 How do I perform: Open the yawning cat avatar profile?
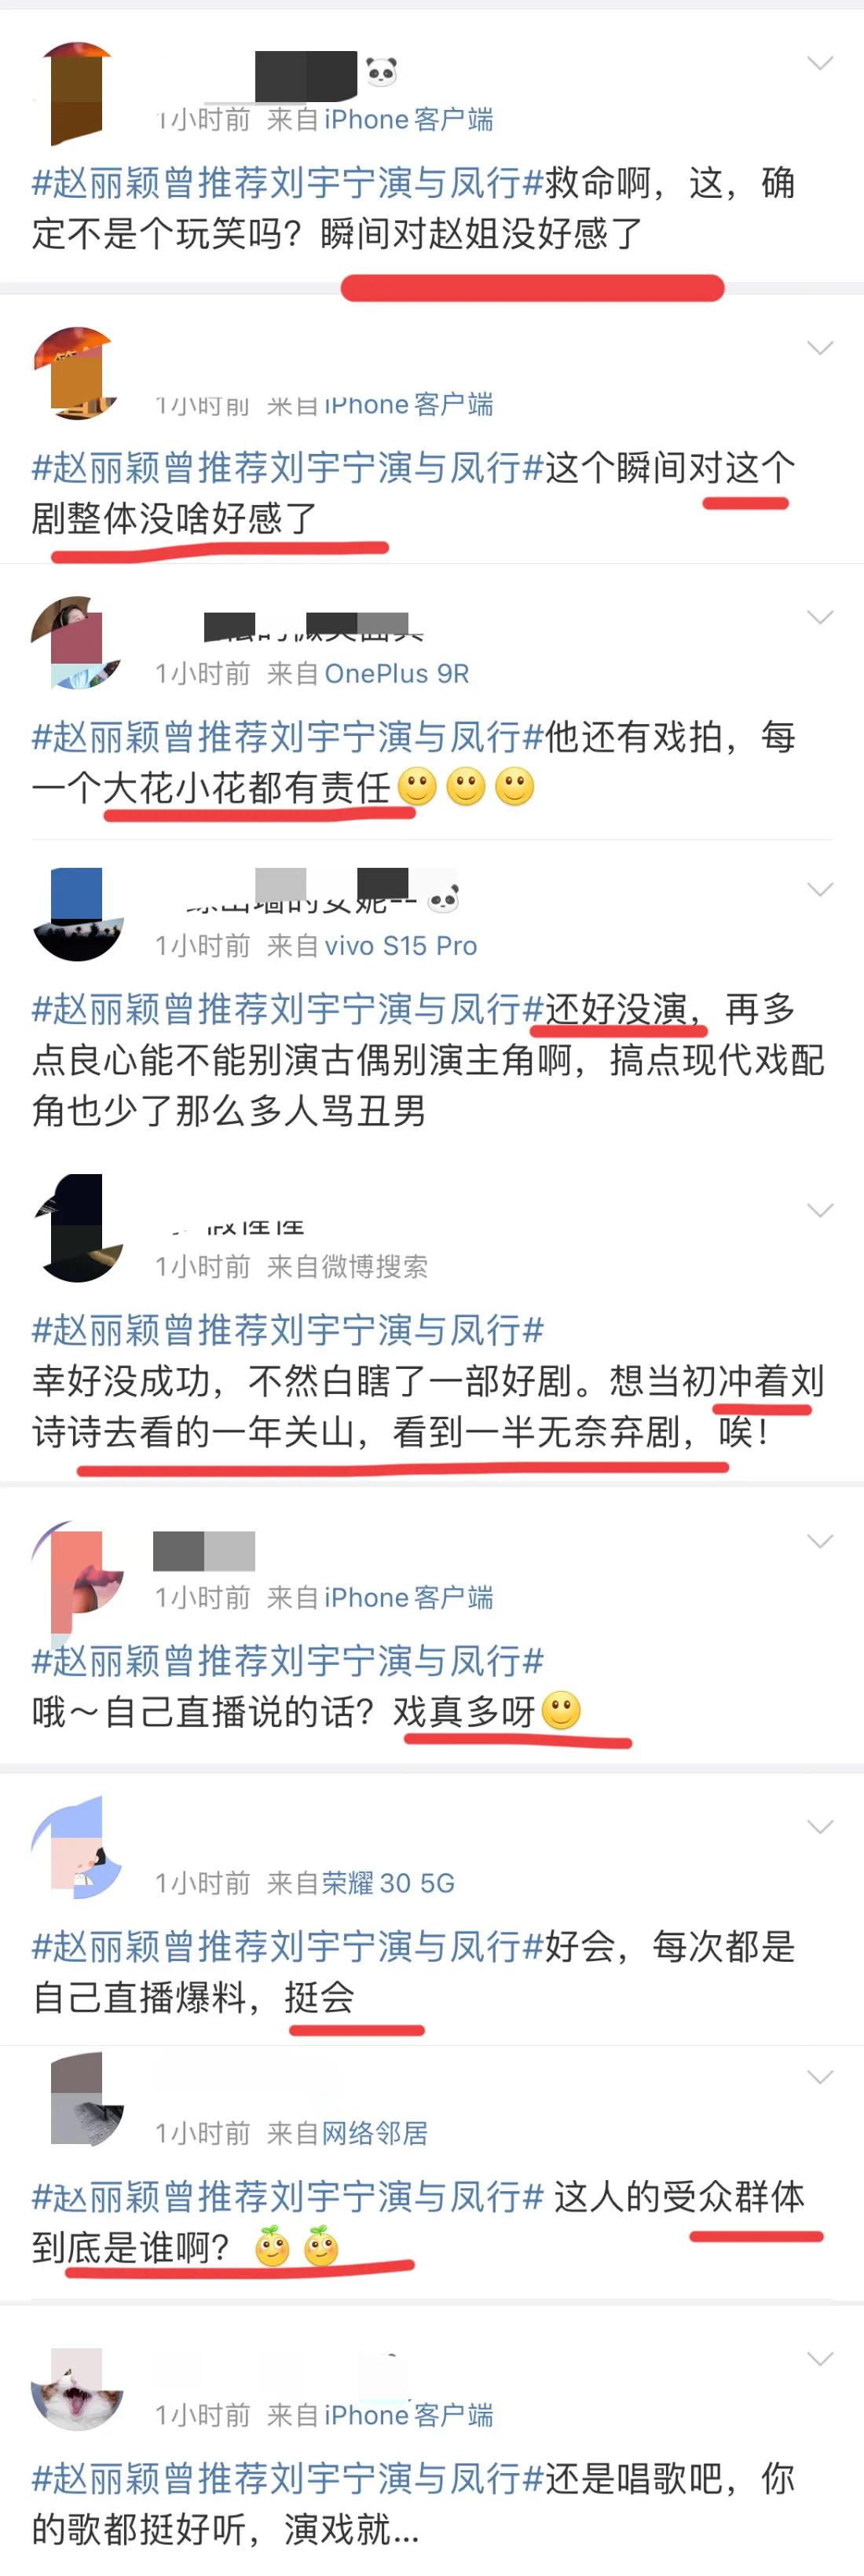click(x=77, y=2389)
